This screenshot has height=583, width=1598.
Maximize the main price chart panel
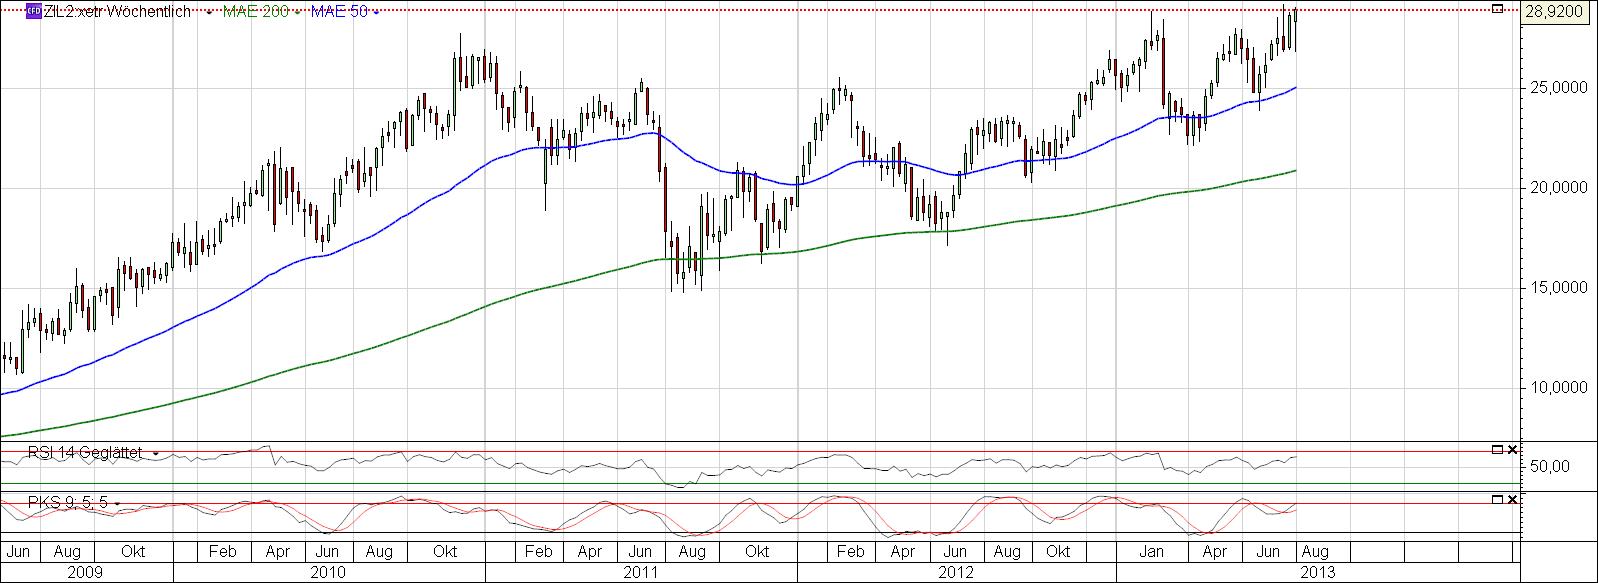[1497, 9]
